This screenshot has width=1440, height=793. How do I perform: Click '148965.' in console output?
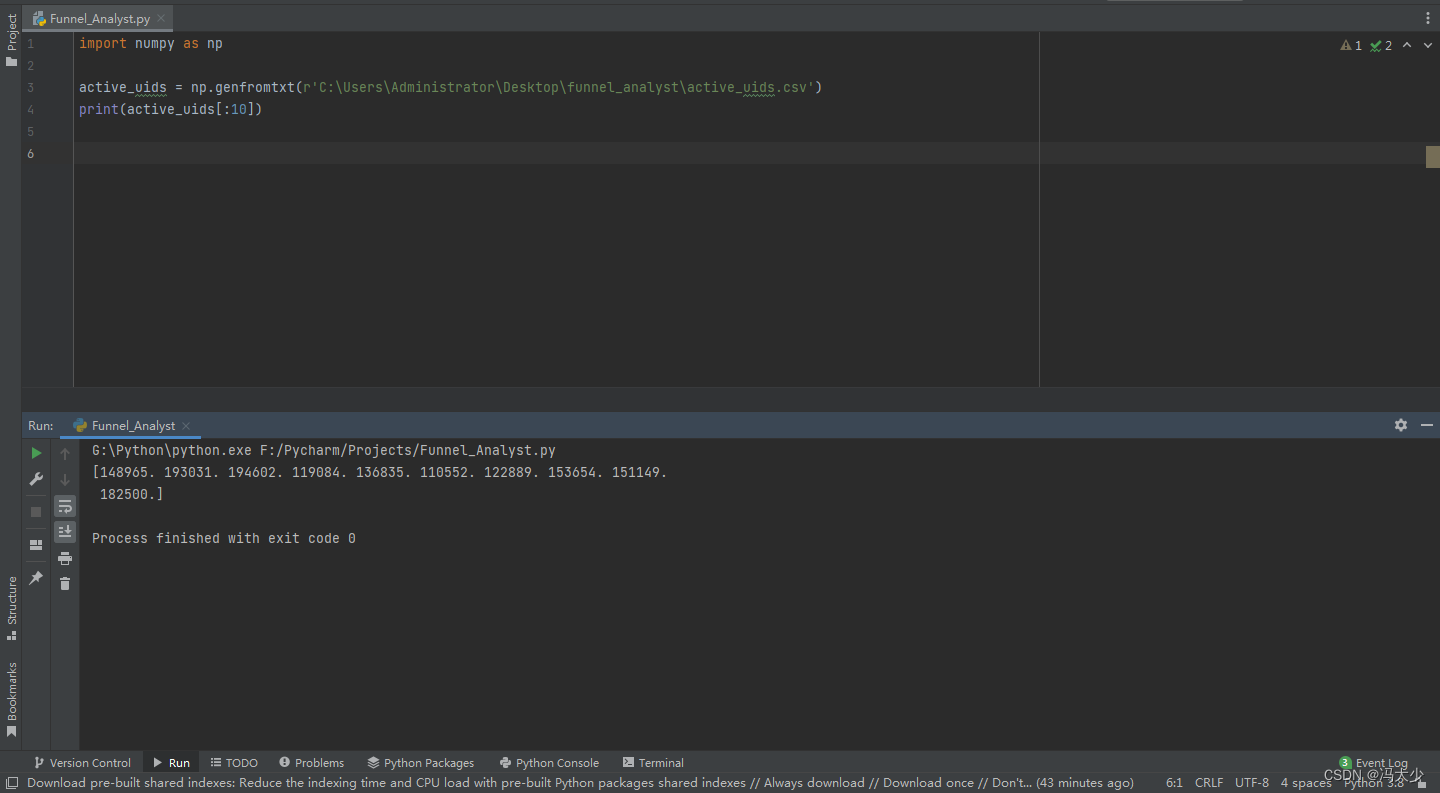tap(128, 473)
